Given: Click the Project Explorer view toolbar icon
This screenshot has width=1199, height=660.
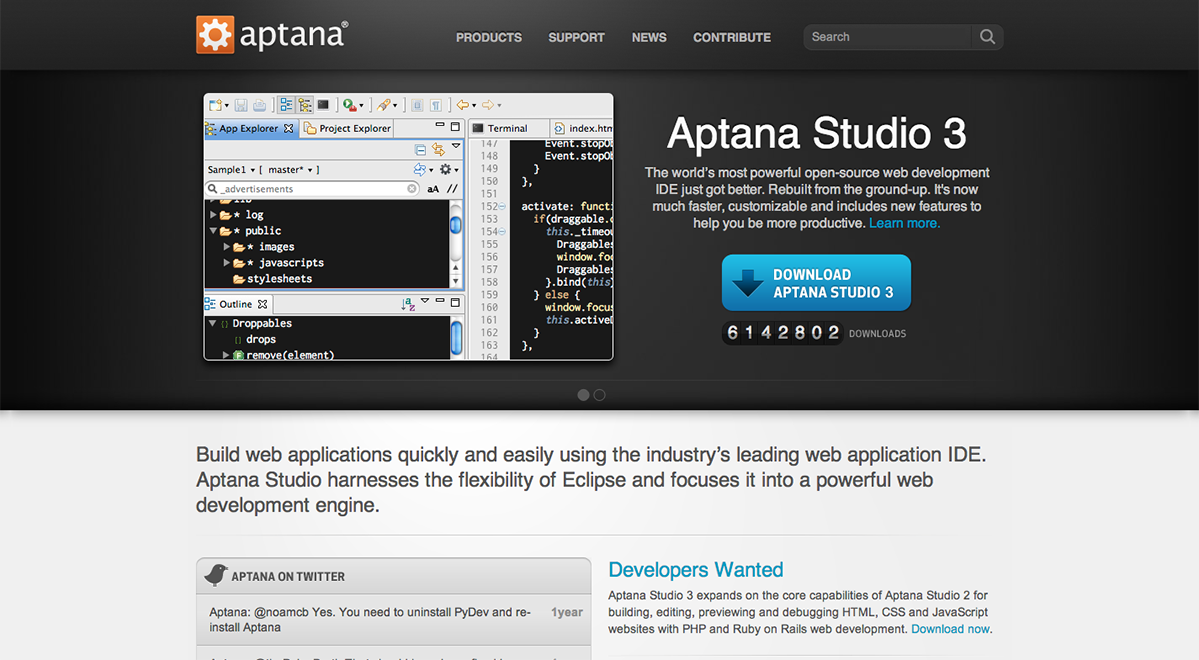Looking at the screenshot, I should coord(304,105).
